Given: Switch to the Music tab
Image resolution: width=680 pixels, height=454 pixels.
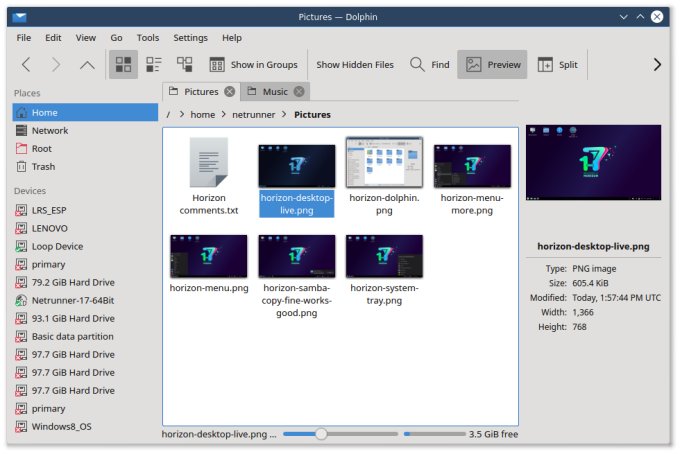Looking at the screenshot, I should tap(274, 92).
